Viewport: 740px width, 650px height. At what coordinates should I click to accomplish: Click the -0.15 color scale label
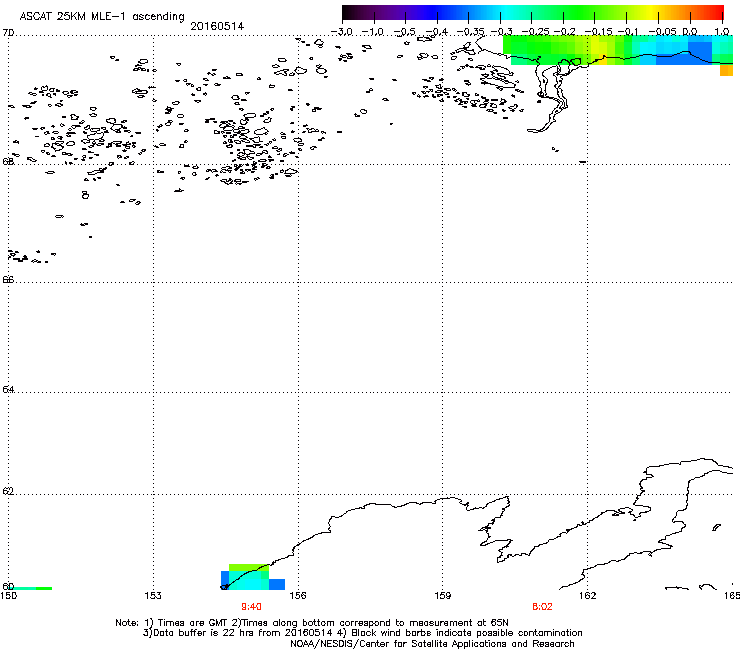coord(598,32)
